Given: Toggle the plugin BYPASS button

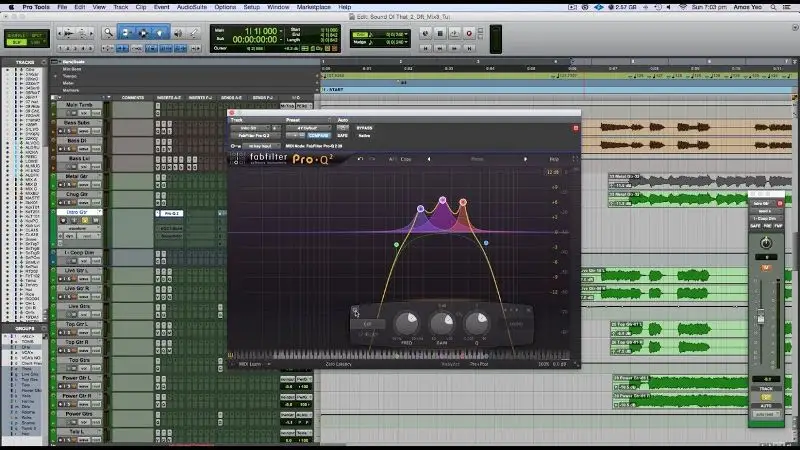Looking at the screenshot, I should (x=365, y=128).
